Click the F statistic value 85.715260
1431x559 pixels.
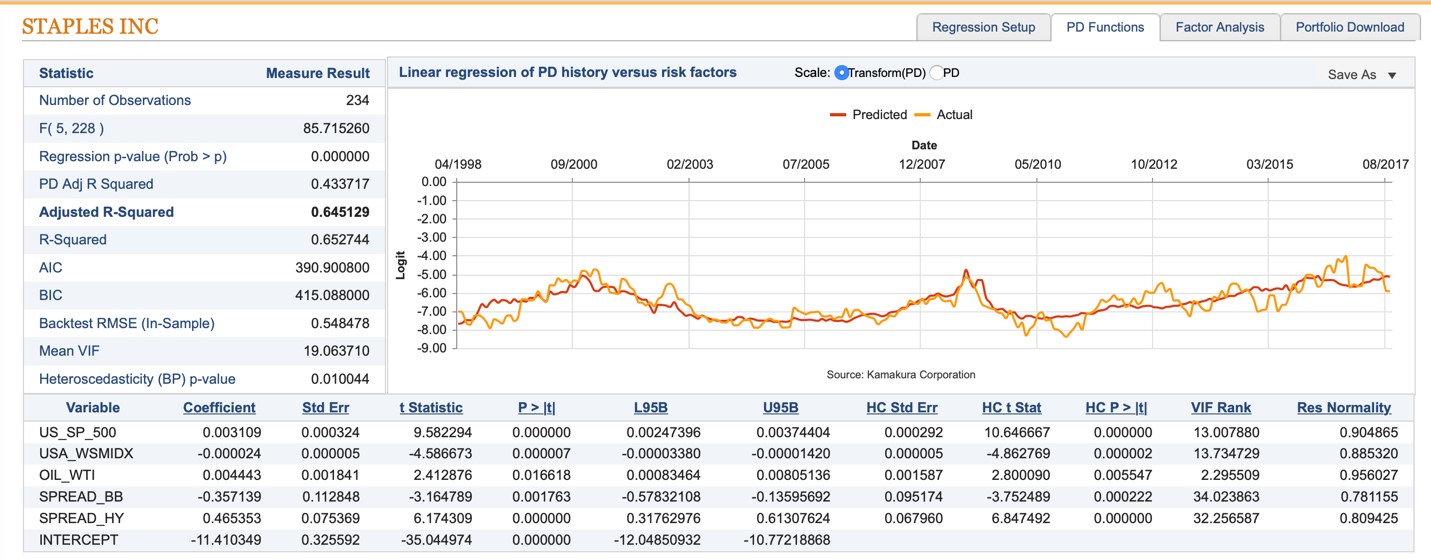point(336,128)
